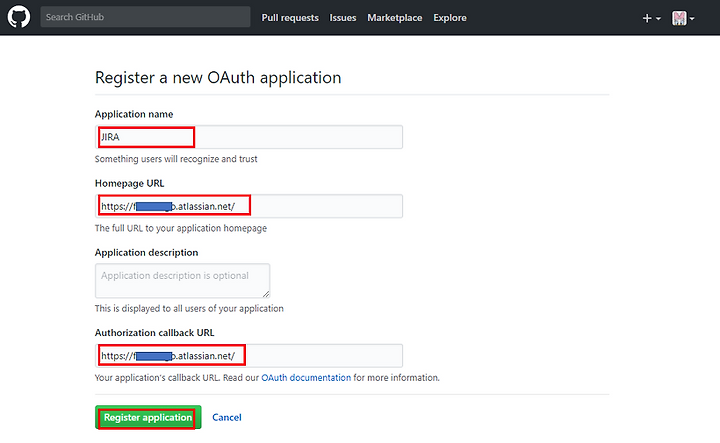The image size is (720, 443).
Task: Click the Register application button
Action: click(148, 417)
